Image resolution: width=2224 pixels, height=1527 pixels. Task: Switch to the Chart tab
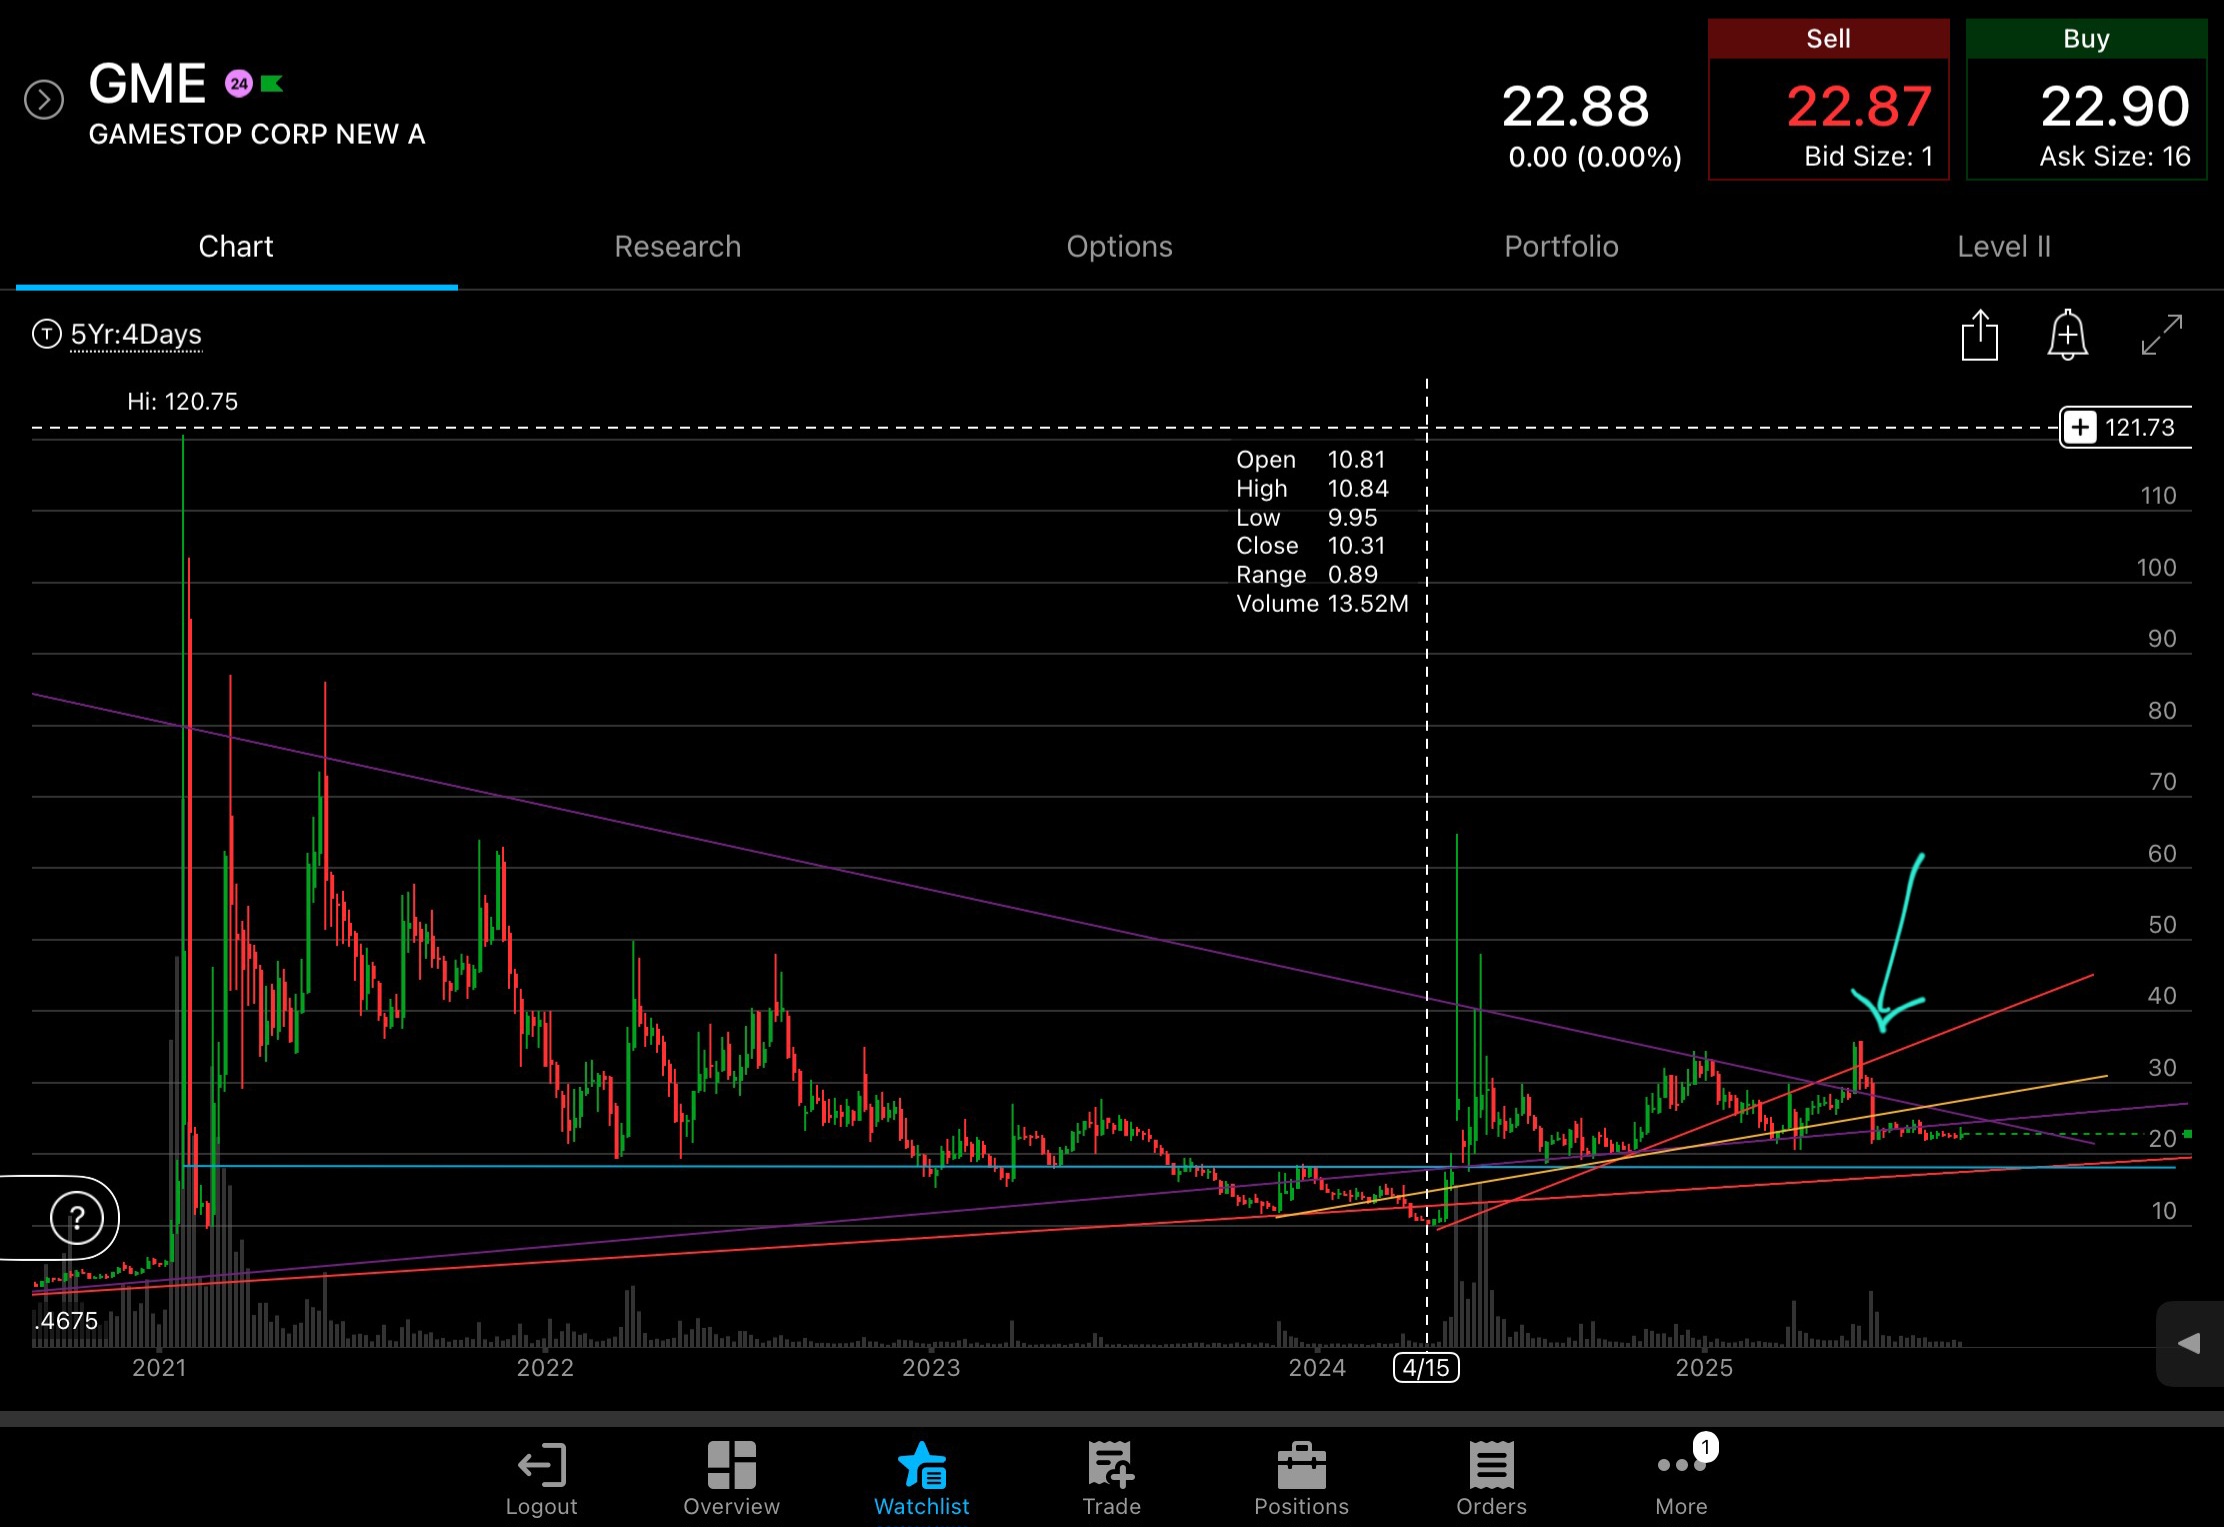[x=236, y=247]
